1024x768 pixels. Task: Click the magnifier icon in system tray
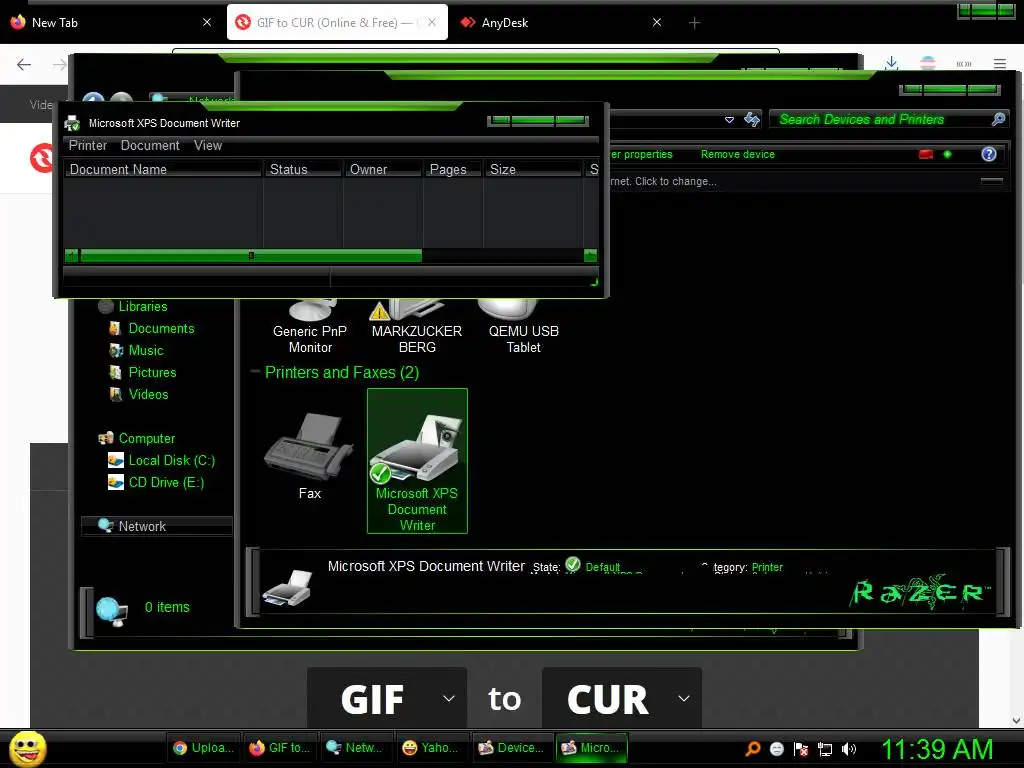click(x=753, y=749)
